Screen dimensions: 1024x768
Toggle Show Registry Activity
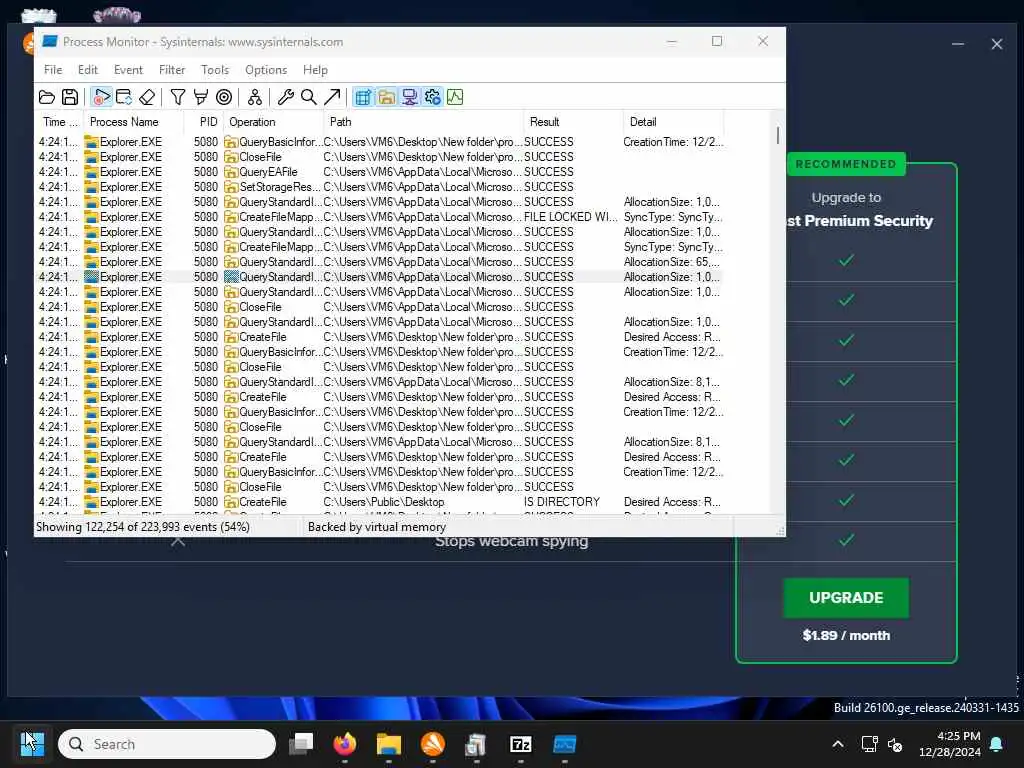pyautogui.click(x=363, y=97)
